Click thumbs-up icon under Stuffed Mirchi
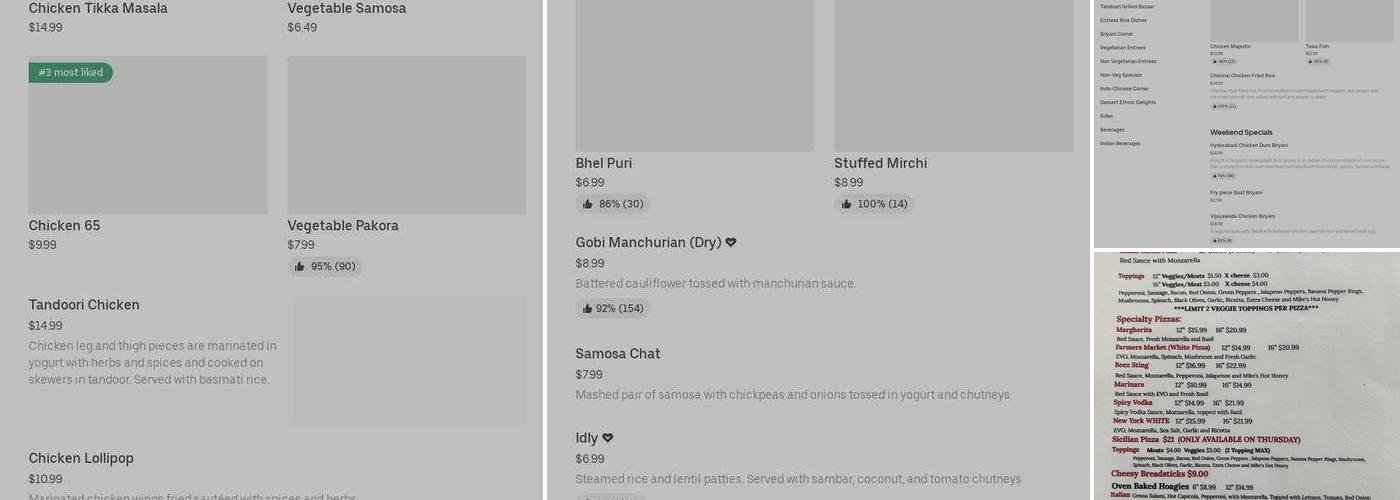This screenshot has width=1400, height=500. pos(846,204)
